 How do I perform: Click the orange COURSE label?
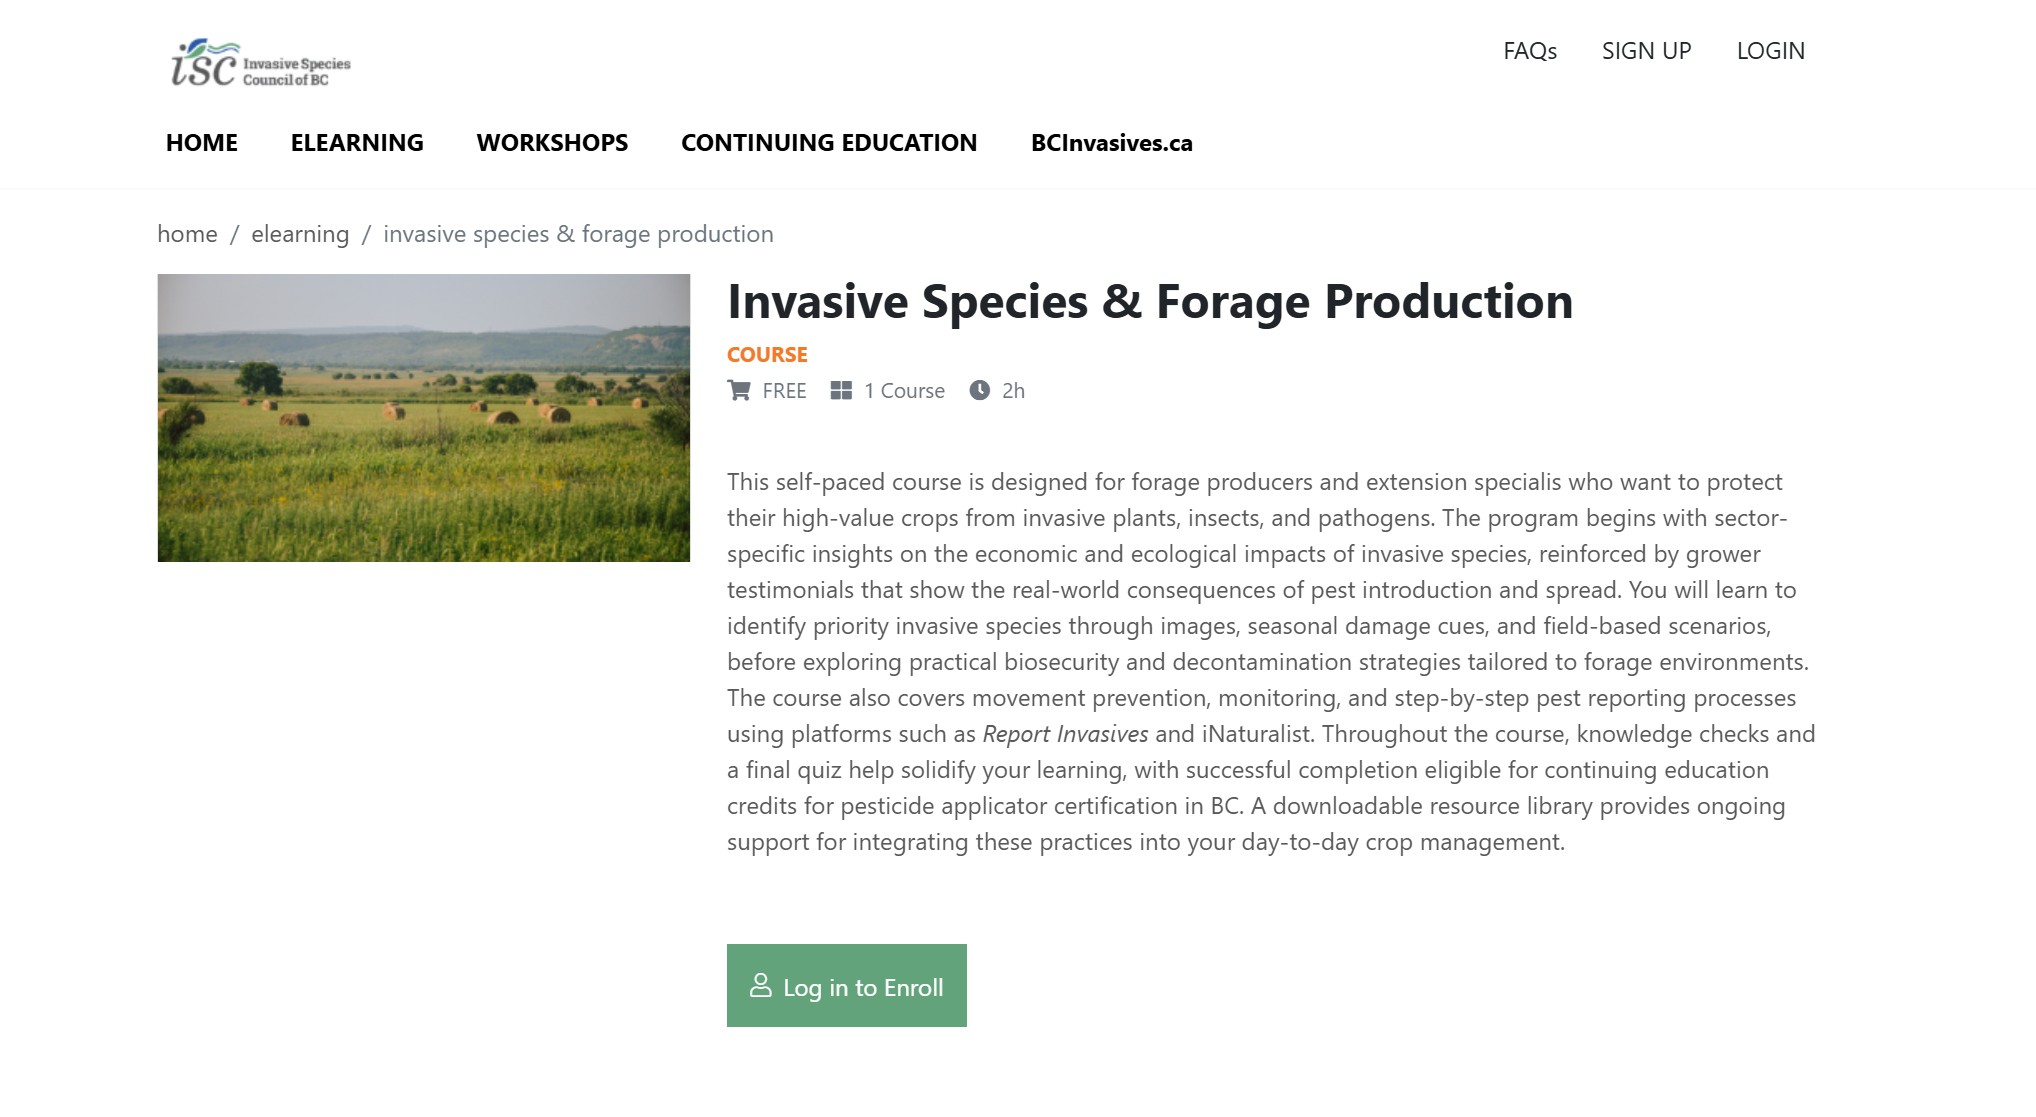pyautogui.click(x=767, y=355)
